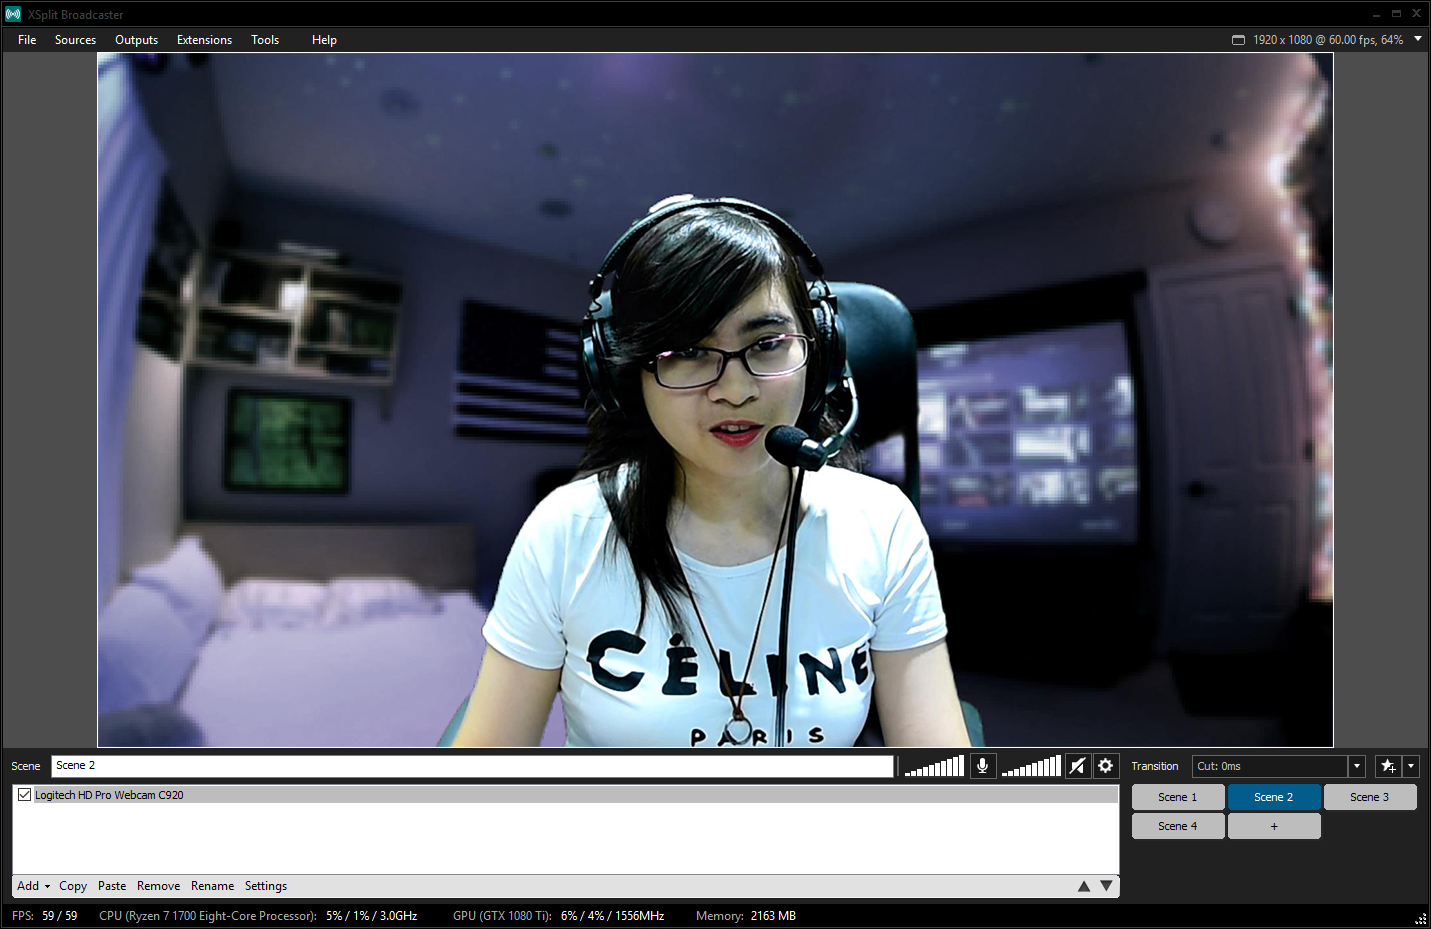1431x929 pixels.
Task: Click the webcam preview in the stage
Action: point(715,399)
